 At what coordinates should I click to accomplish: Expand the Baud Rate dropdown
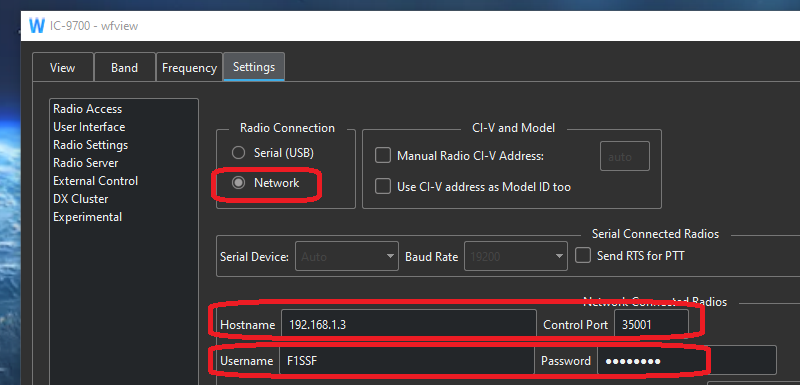pyautogui.click(x=516, y=256)
